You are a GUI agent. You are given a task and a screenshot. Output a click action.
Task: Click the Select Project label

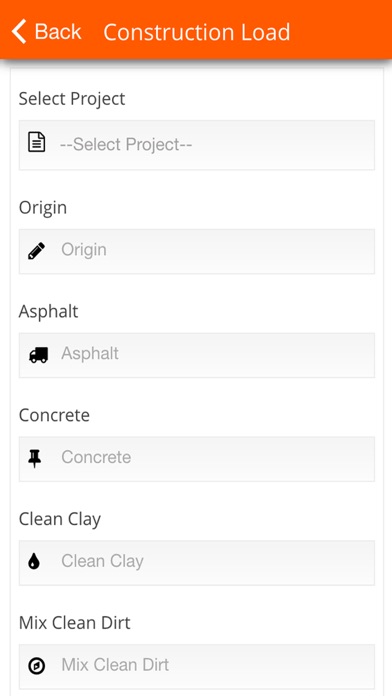(72, 99)
